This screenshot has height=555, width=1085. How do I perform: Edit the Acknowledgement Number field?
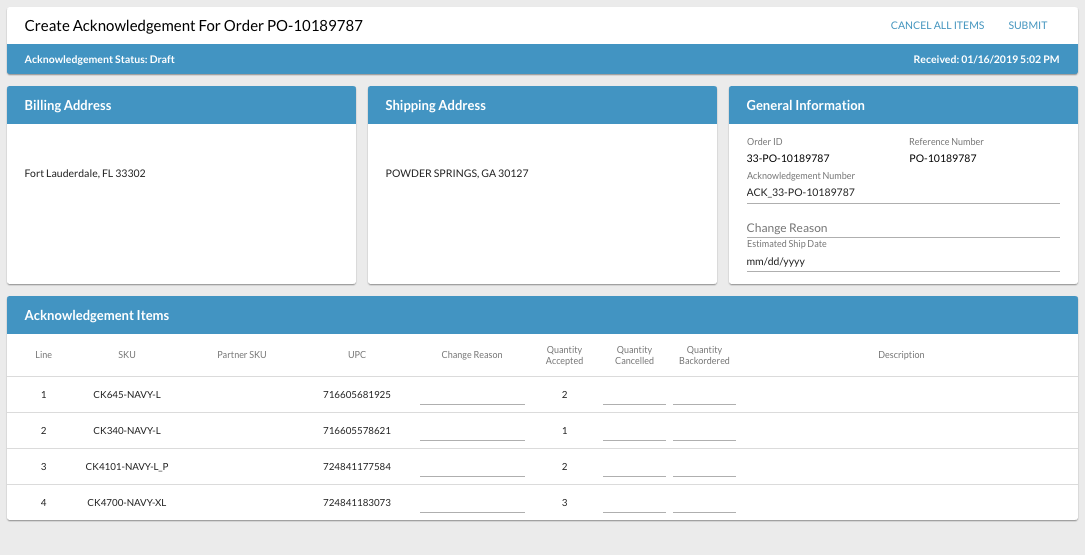tap(902, 192)
